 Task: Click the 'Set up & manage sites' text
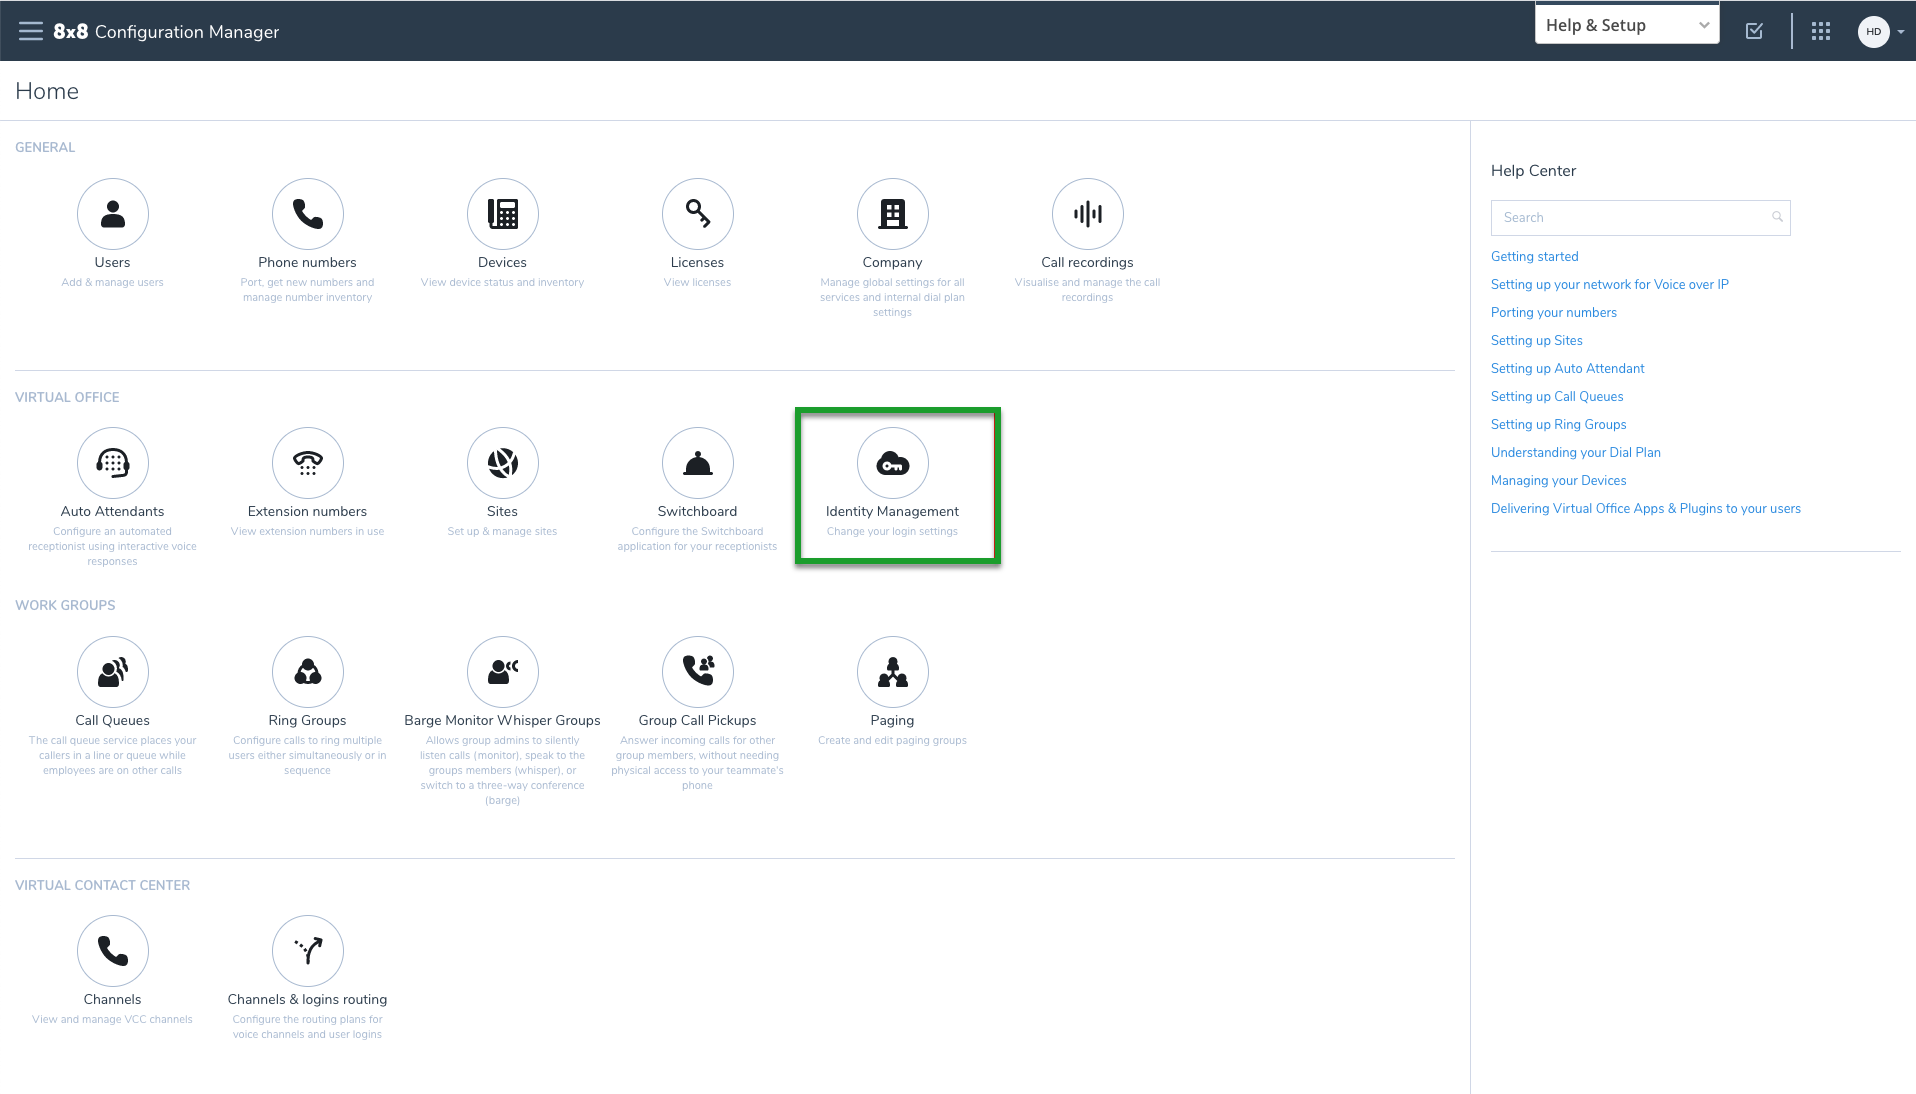coord(502,532)
